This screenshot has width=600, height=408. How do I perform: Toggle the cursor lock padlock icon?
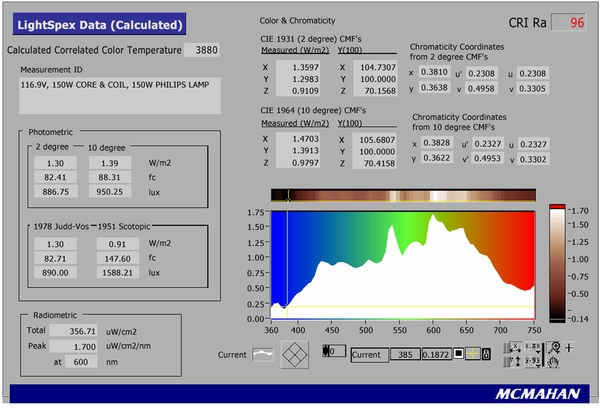point(486,354)
